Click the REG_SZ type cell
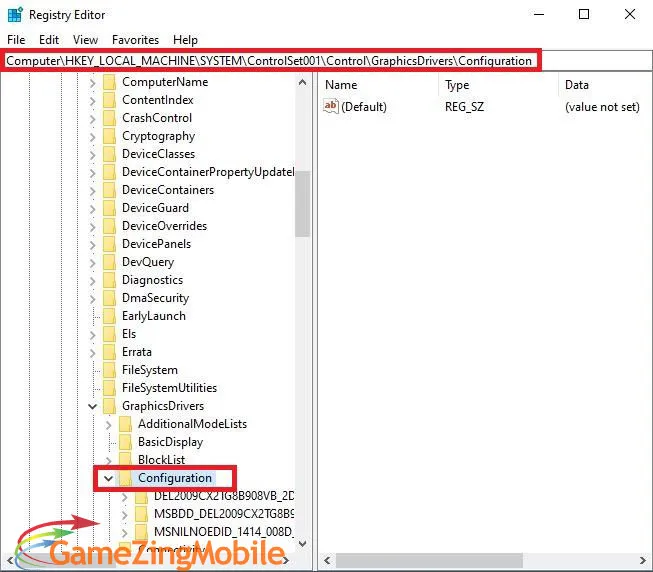 point(464,107)
